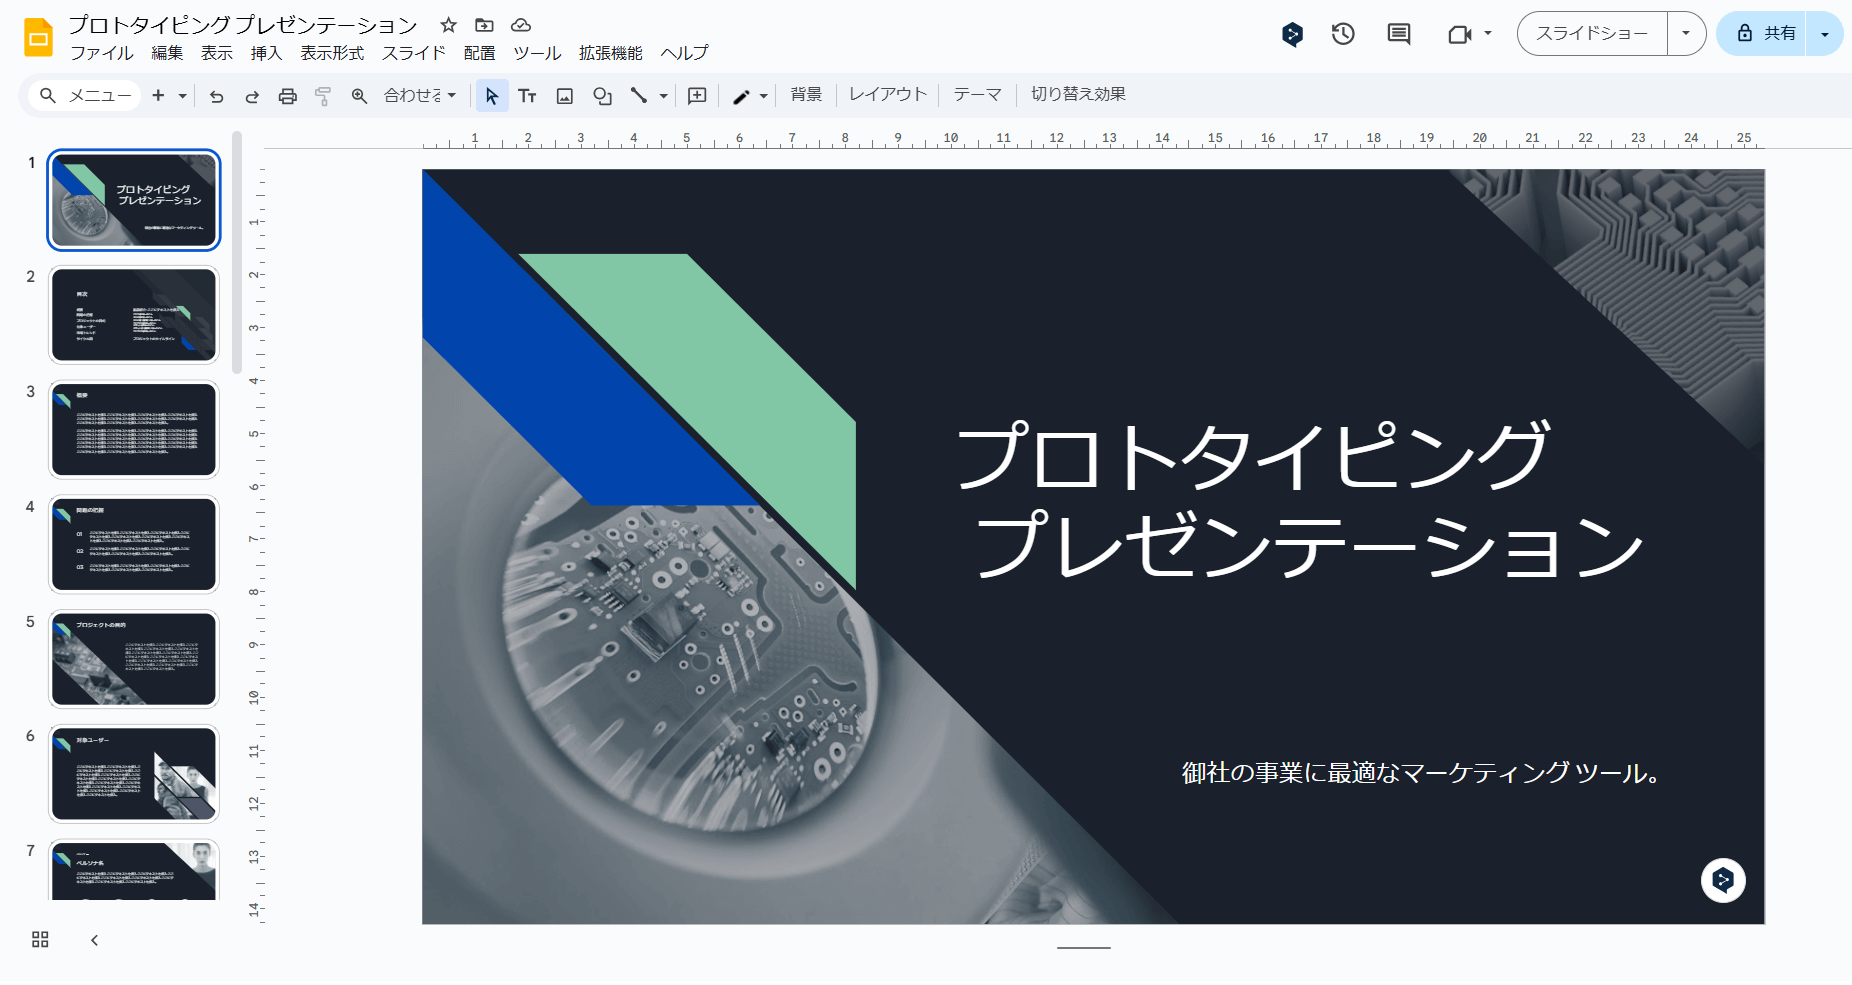Image resolution: width=1852 pixels, height=985 pixels.
Task: Expand the pen tool options arrow
Action: [x=763, y=96]
